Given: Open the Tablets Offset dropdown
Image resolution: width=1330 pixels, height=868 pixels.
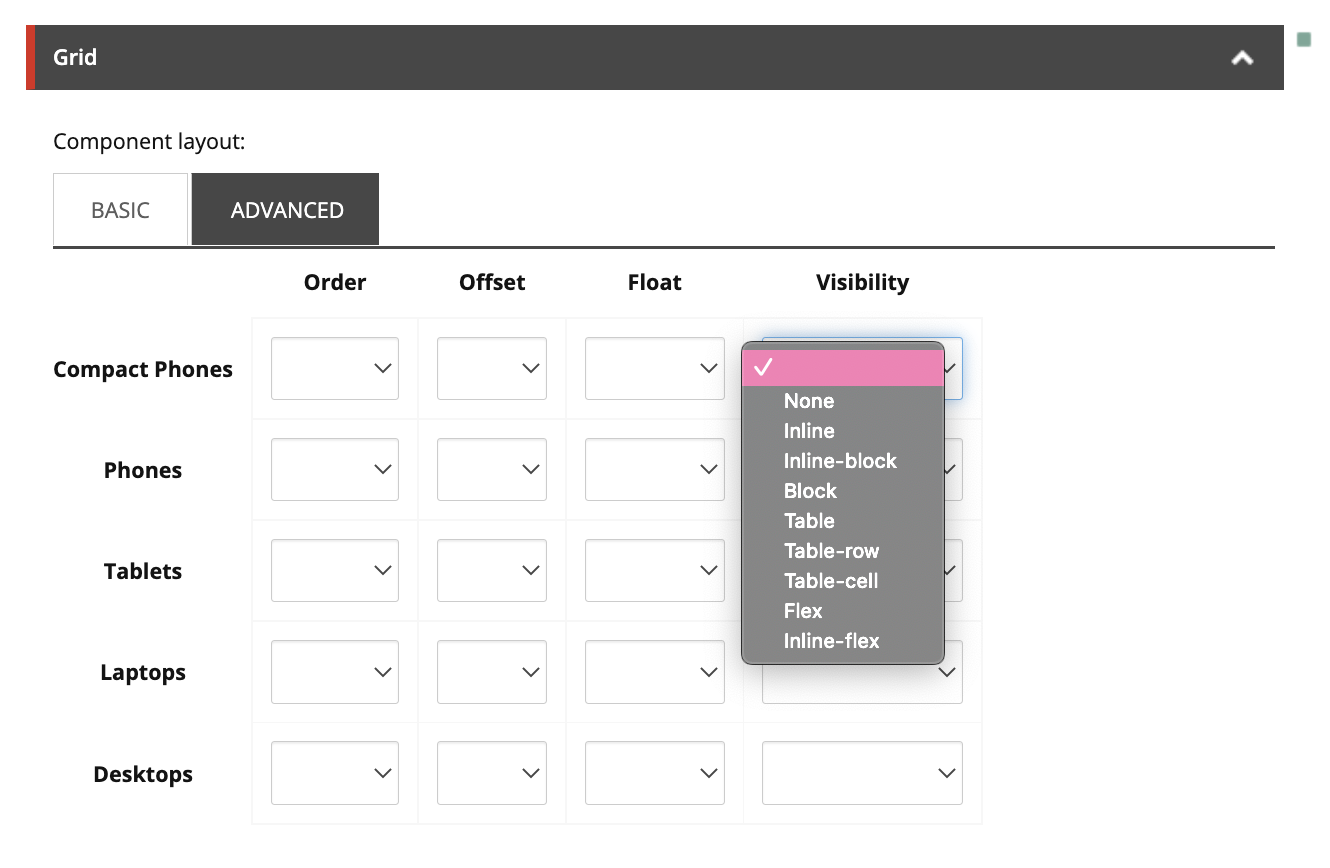Looking at the screenshot, I should [x=492, y=571].
